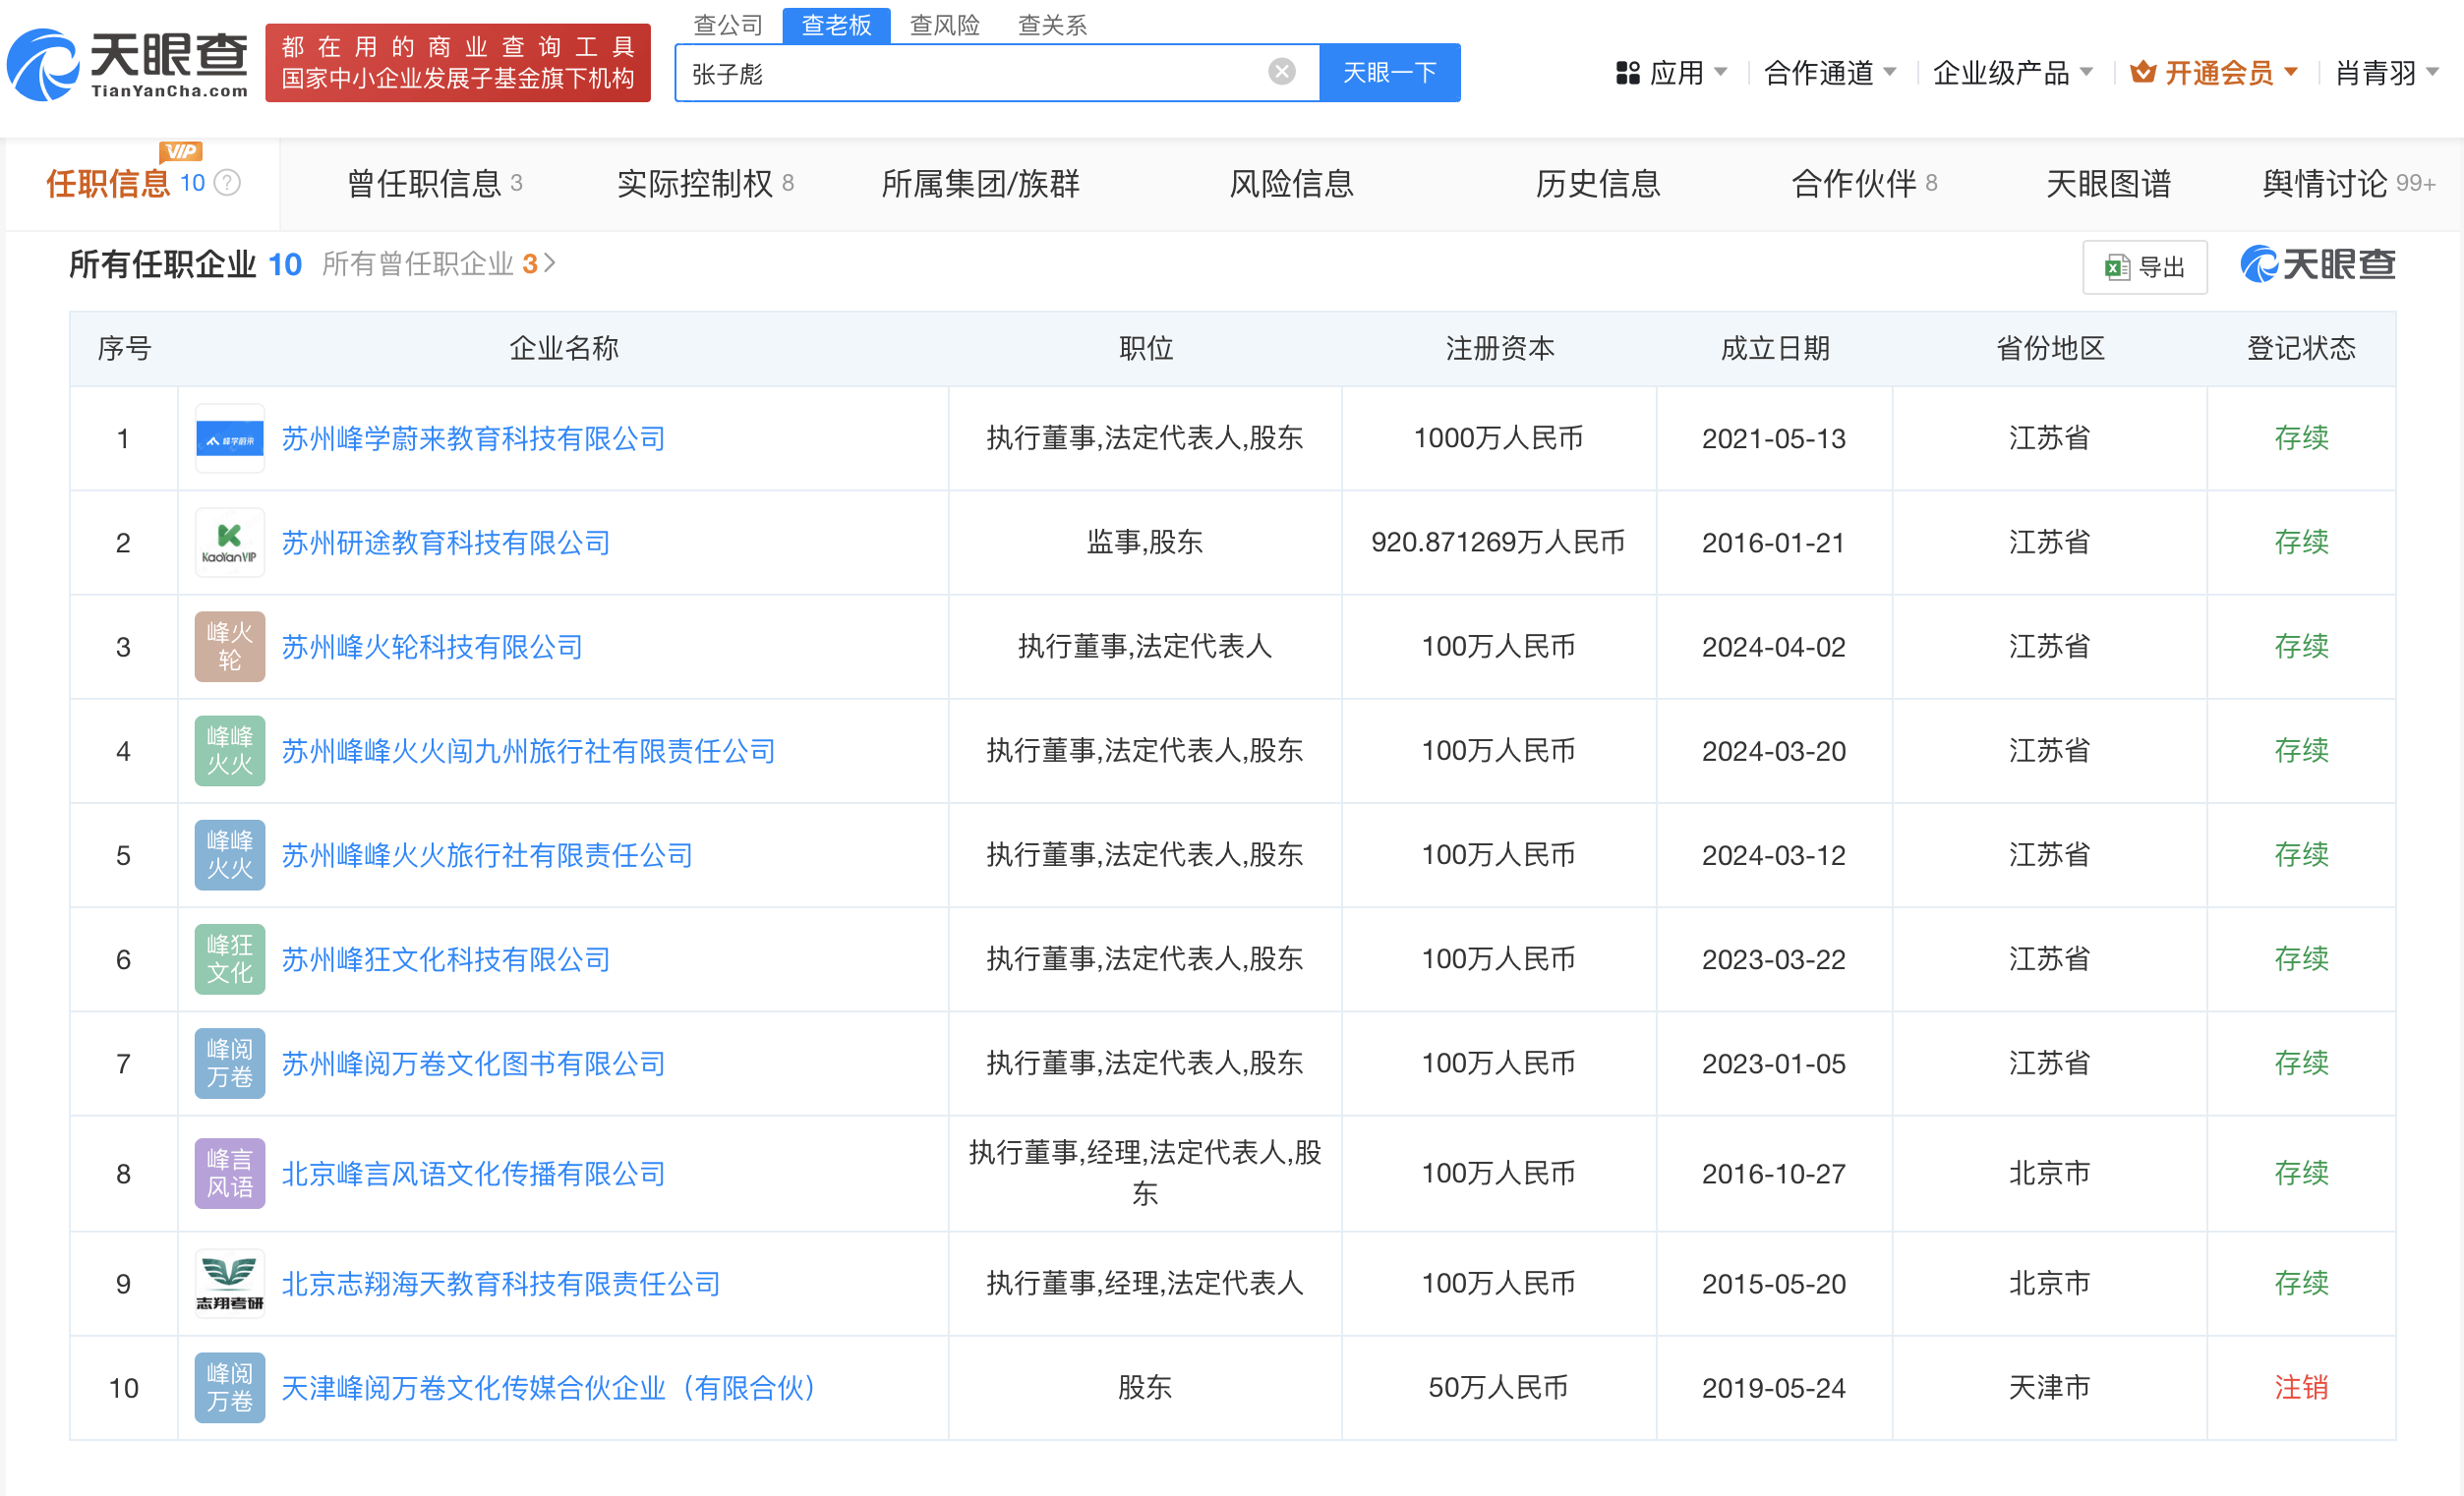
Task: Click the help question mark icon
Action: (x=228, y=183)
